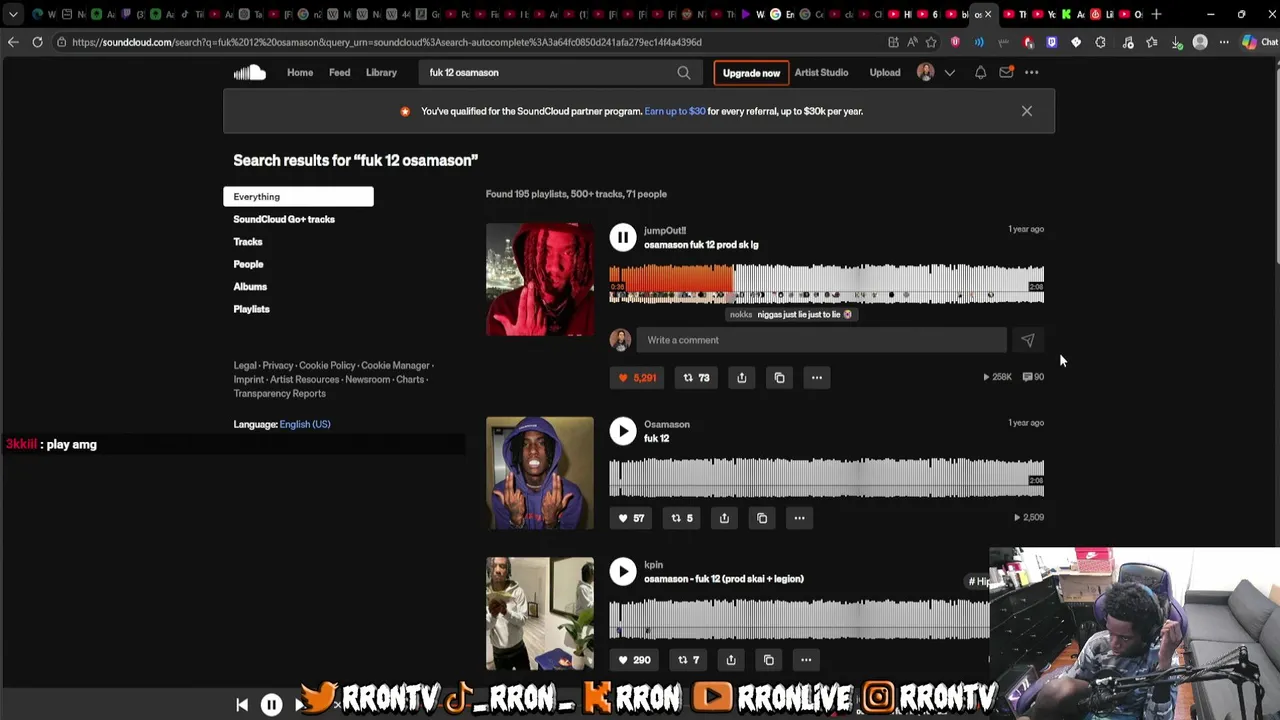Like the Osamason track with 57 likes
The width and height of the screenshot is (1280, 720).
point(631,518)
